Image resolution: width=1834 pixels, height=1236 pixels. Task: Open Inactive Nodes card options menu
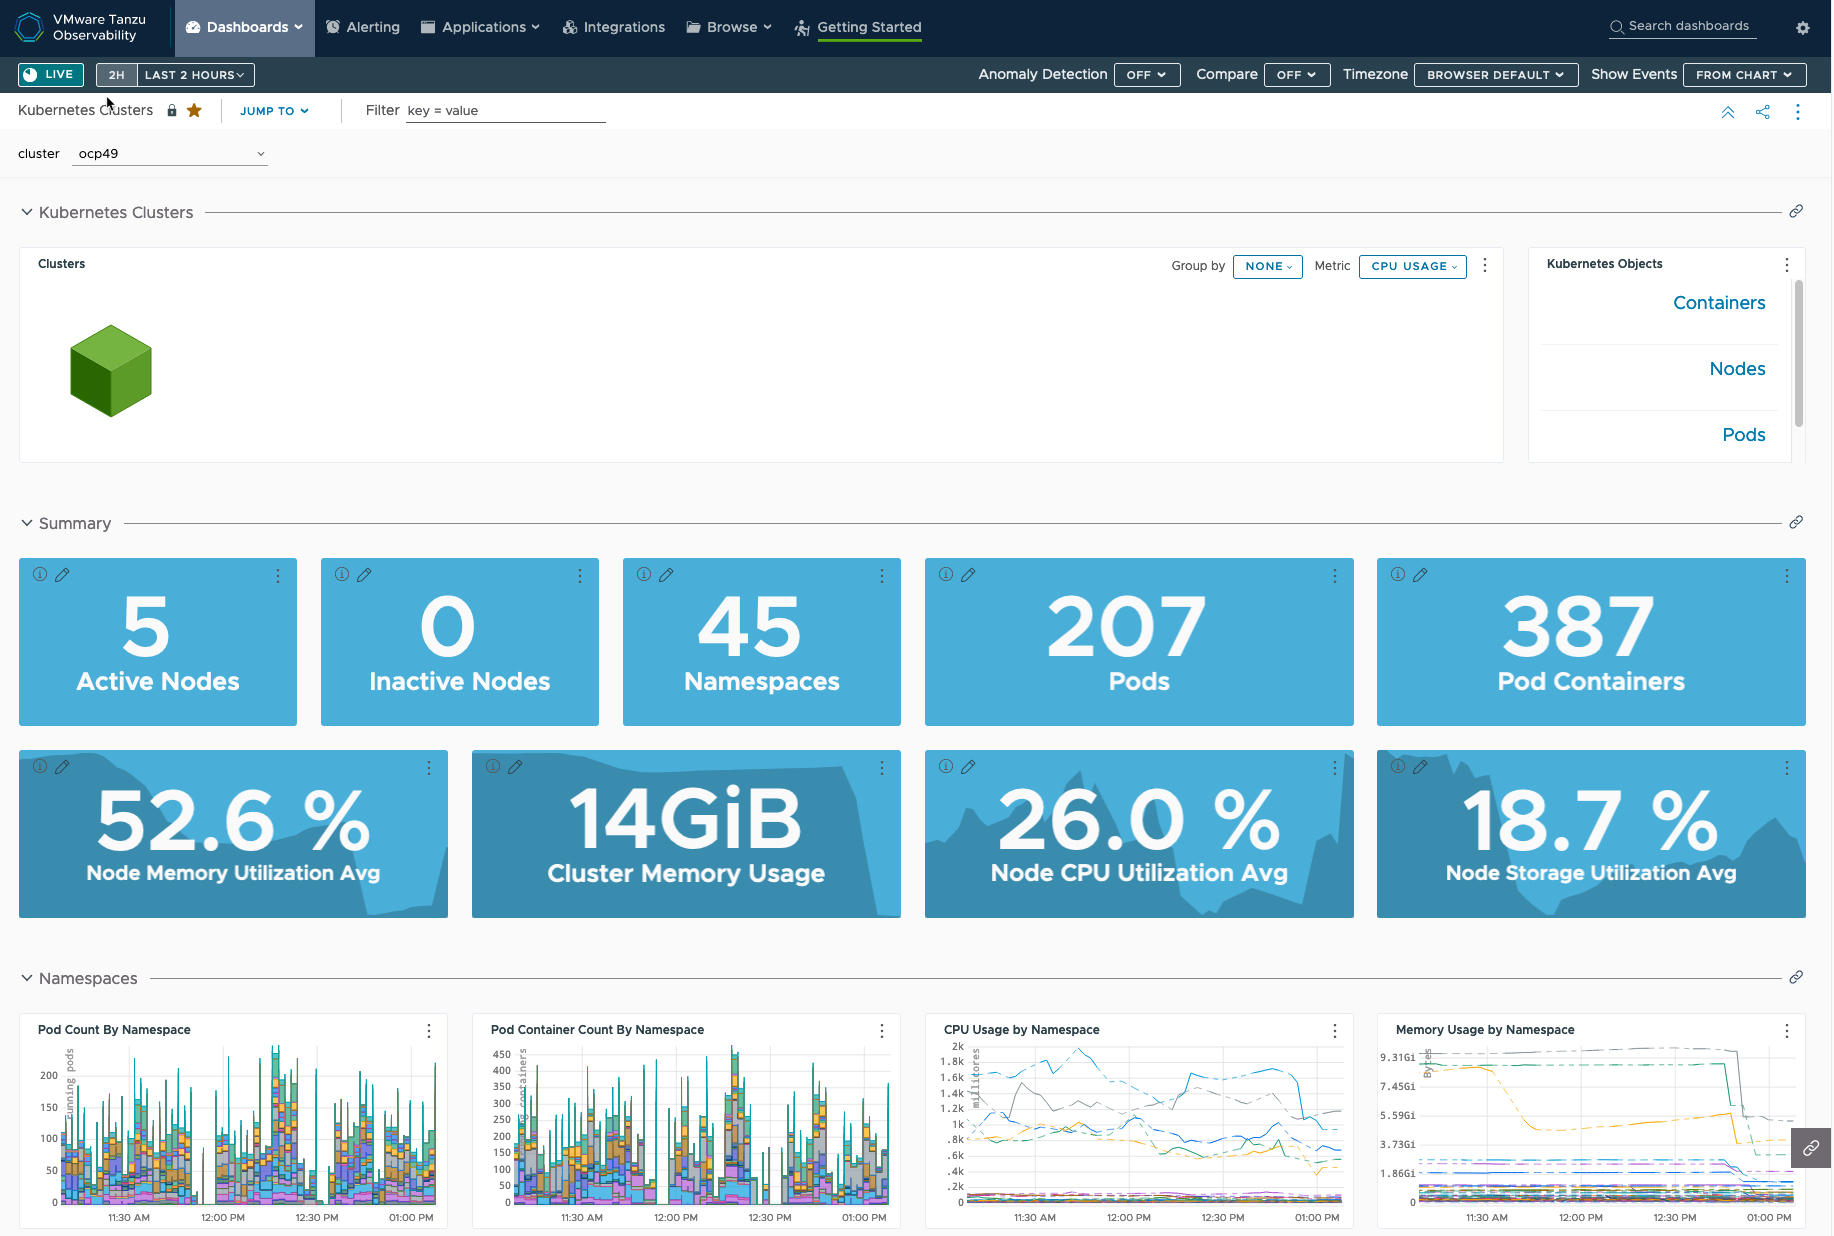click(580, 576)
